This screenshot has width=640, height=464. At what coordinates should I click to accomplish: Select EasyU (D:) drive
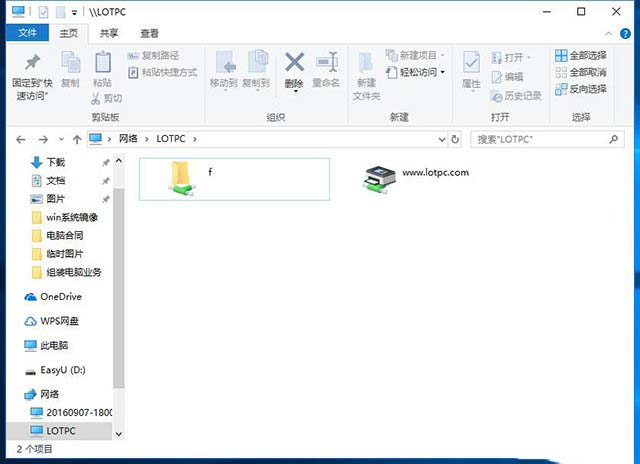(x=55, y=370)
